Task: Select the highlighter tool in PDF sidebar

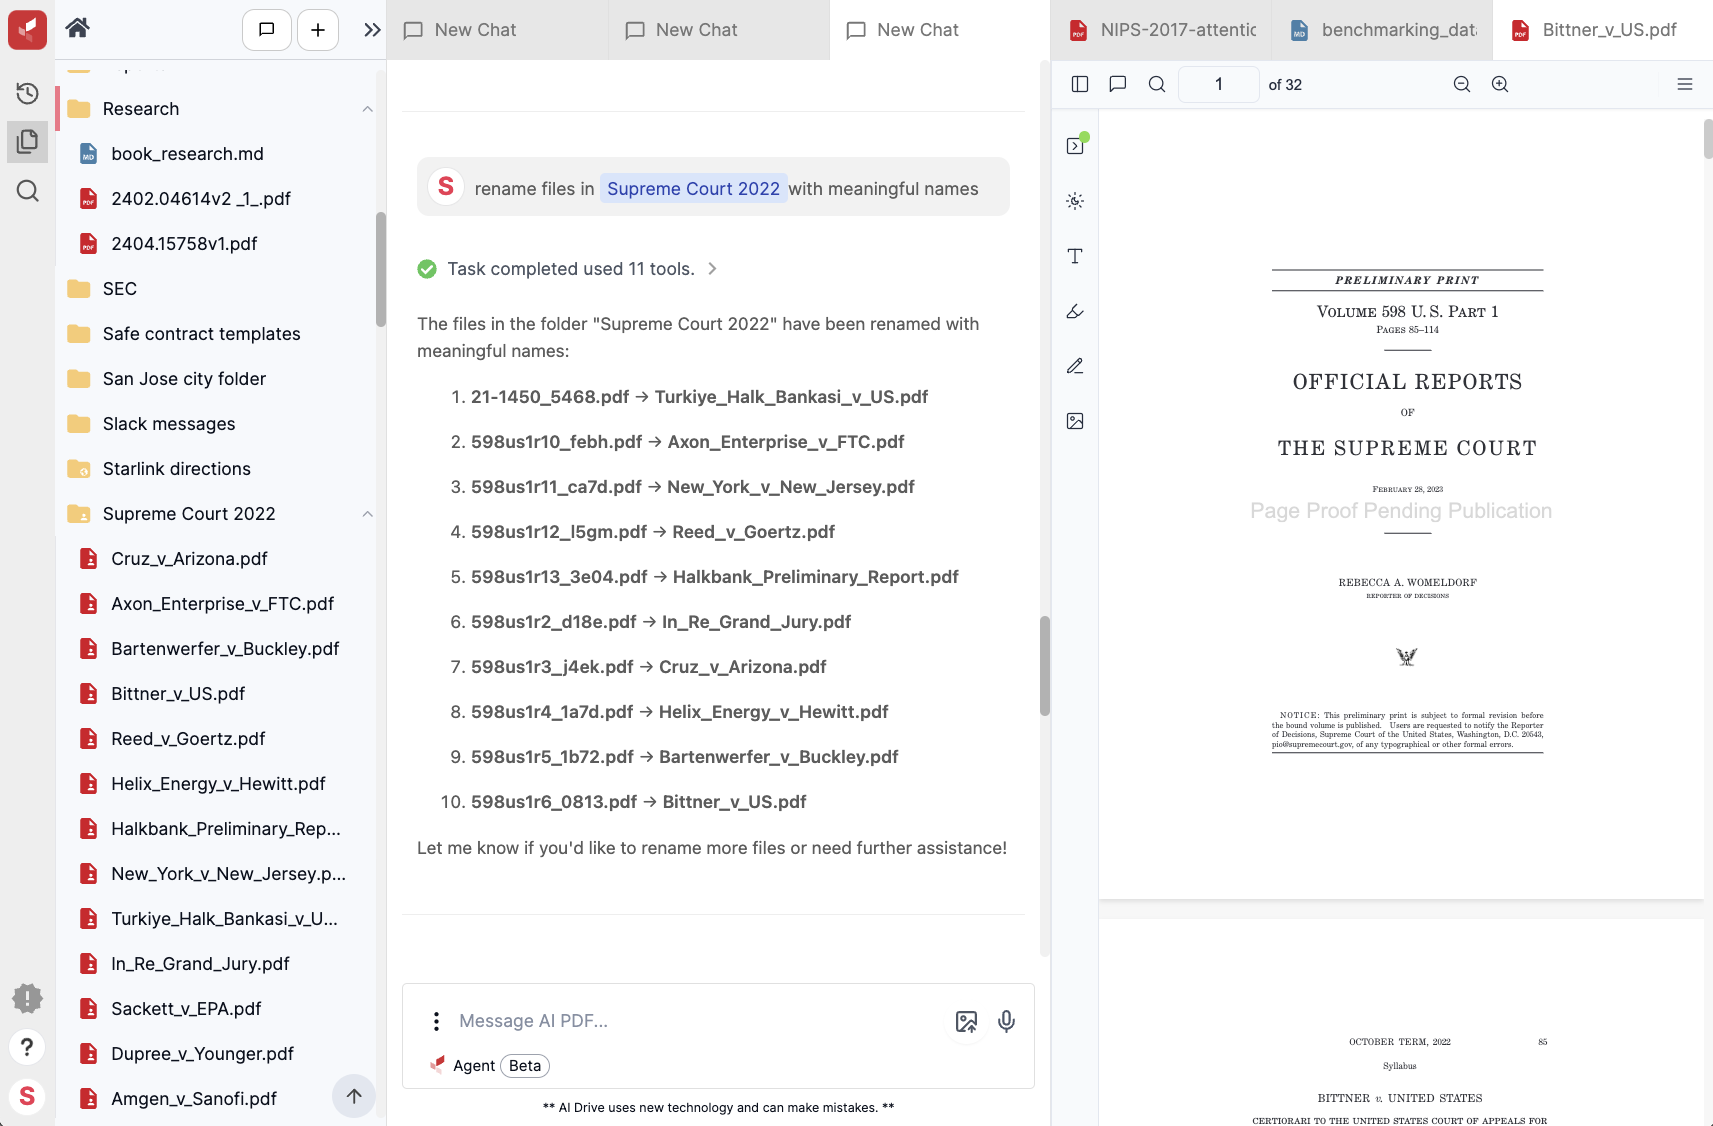Action: tap(1075, 311)
